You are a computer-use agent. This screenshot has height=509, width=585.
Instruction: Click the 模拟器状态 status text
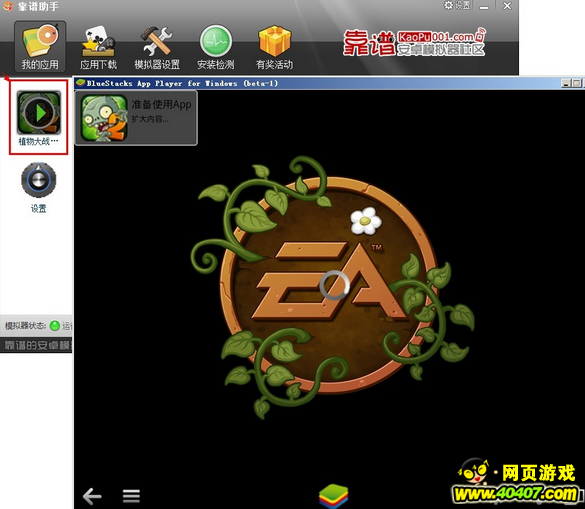pyautogui.click(x=25, y=326)
